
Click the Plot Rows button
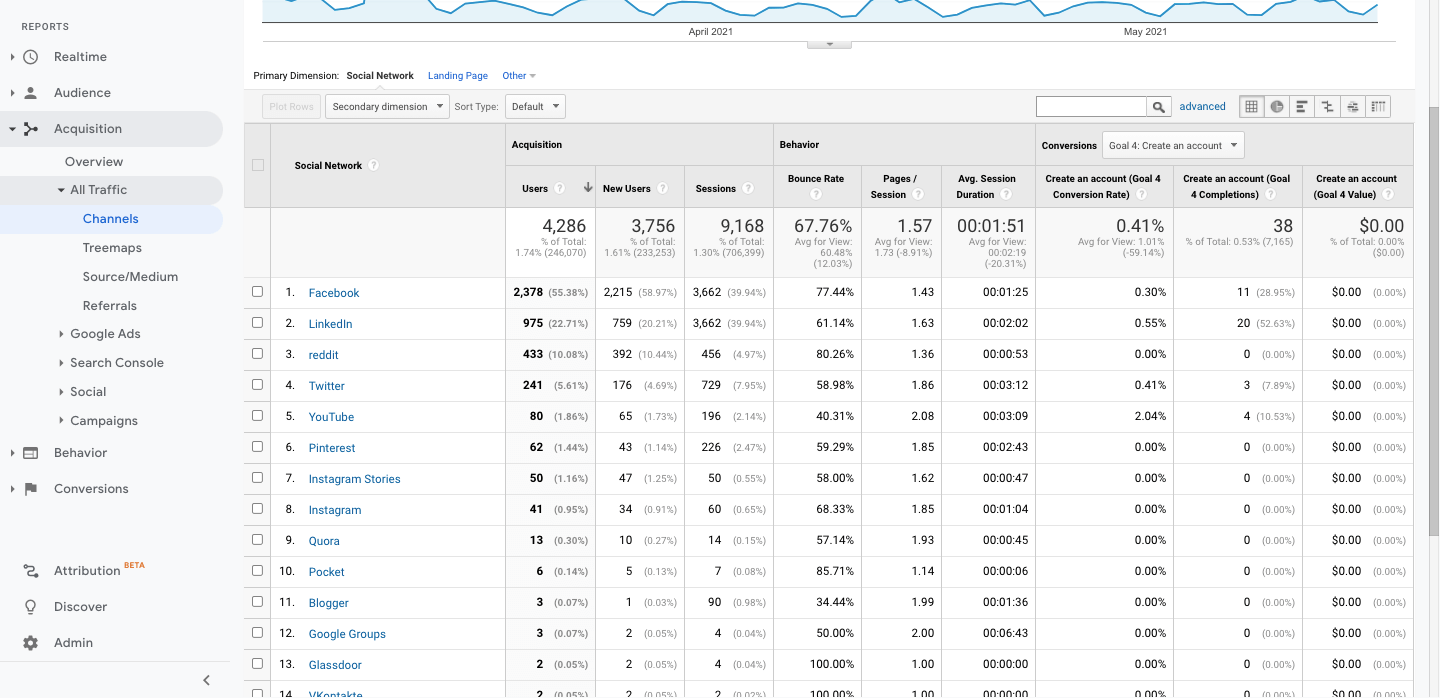(291, 107)
